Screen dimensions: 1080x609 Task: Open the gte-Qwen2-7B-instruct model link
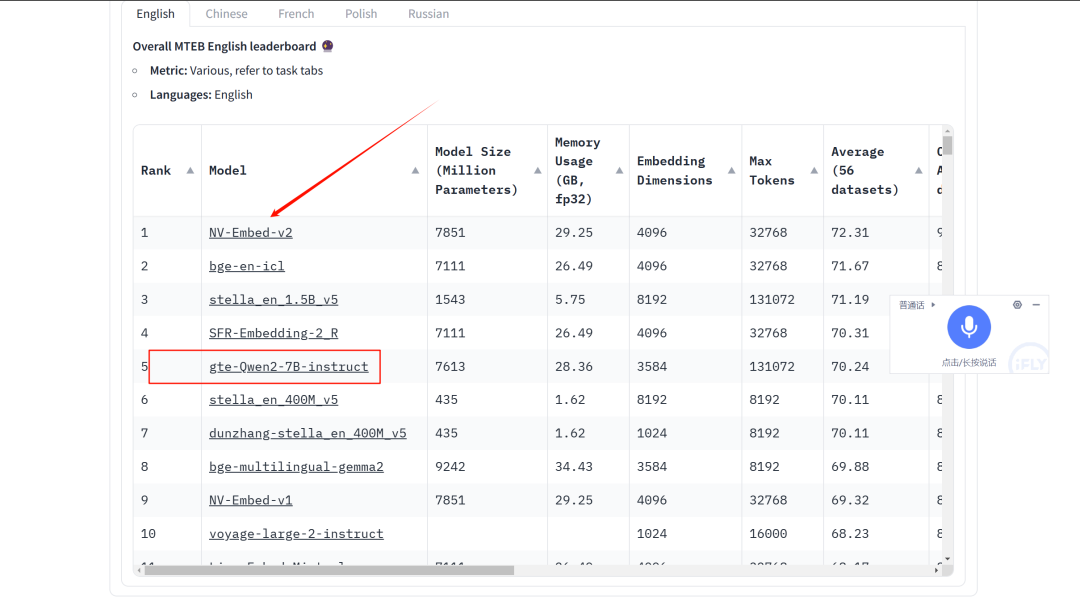[288, 367]
